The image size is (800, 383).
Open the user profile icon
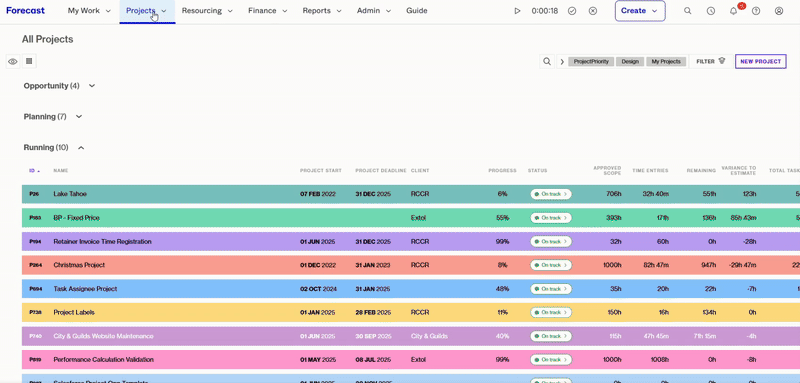pyautogui.click(x=779, y=11)
